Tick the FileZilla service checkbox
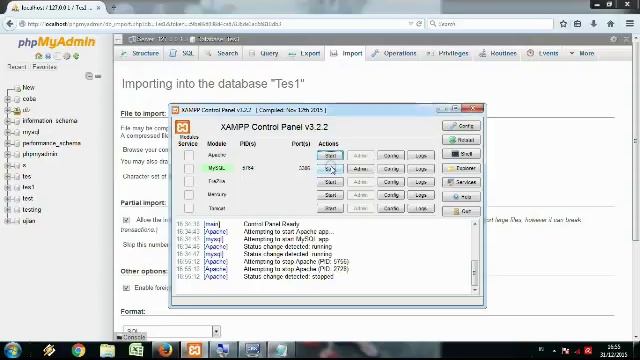Screen dimensions: 640x360 pyautogui.click(x=189, y=181)
